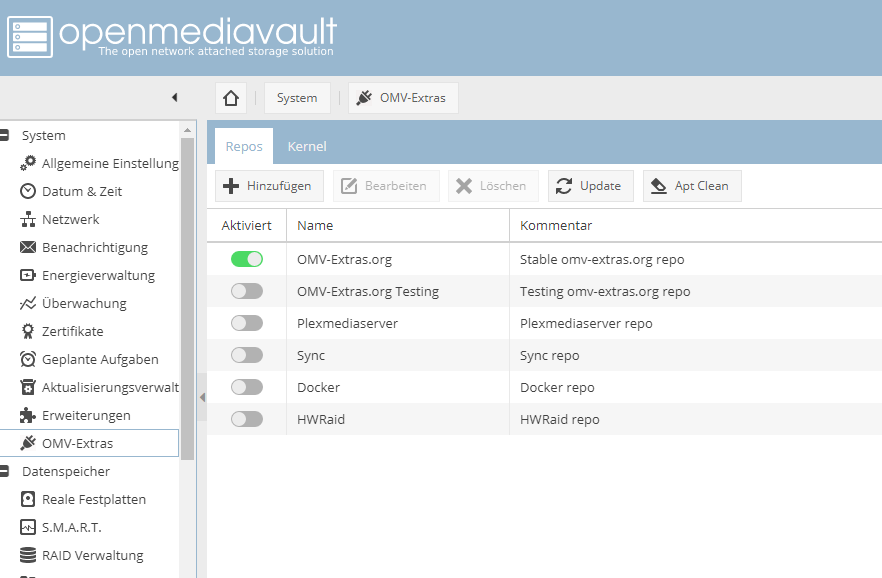Click the update icon beside Aktualisierungsverwaltung

[28, 387]
